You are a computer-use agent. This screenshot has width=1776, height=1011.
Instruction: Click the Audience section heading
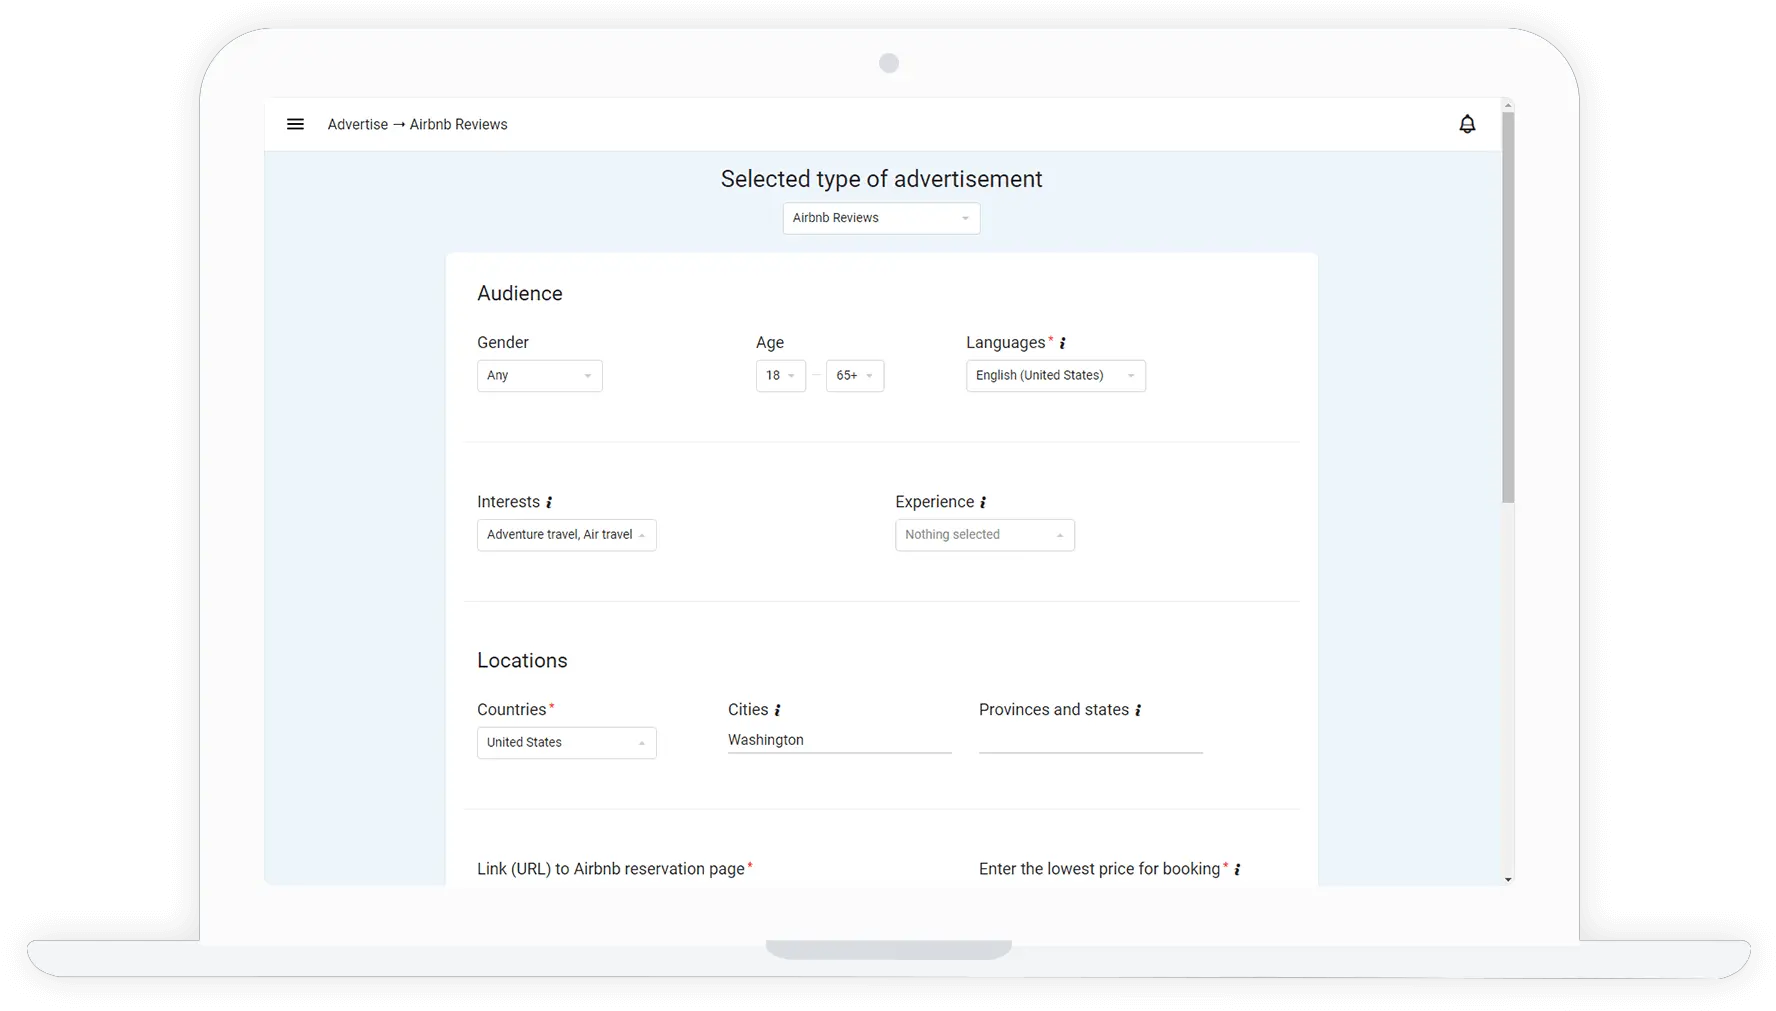coord(520,294)
